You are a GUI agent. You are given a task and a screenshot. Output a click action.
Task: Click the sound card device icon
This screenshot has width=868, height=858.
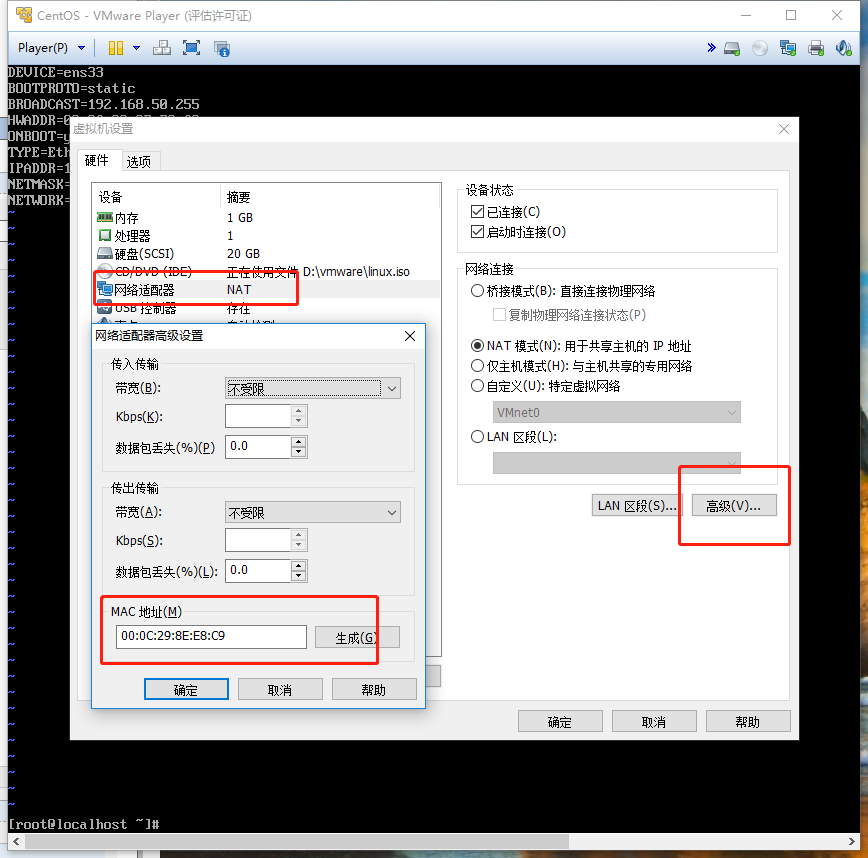pos(844,49)
